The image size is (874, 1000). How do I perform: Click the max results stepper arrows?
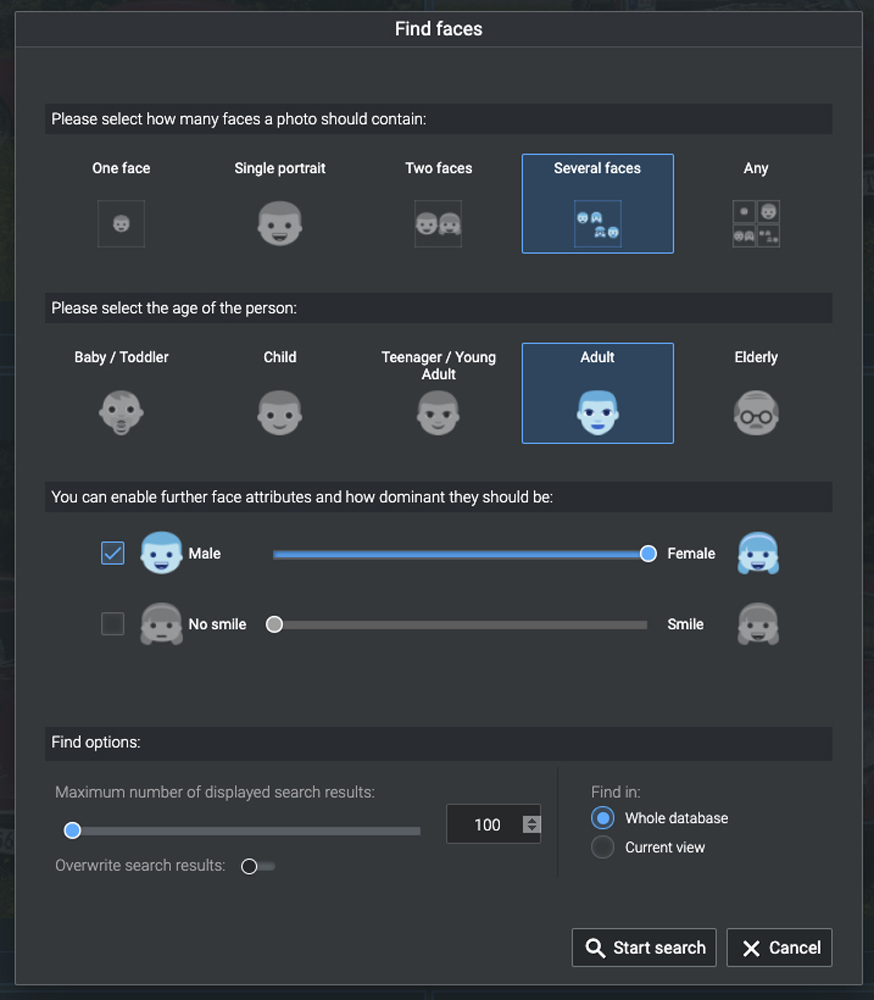coord(532,825)
